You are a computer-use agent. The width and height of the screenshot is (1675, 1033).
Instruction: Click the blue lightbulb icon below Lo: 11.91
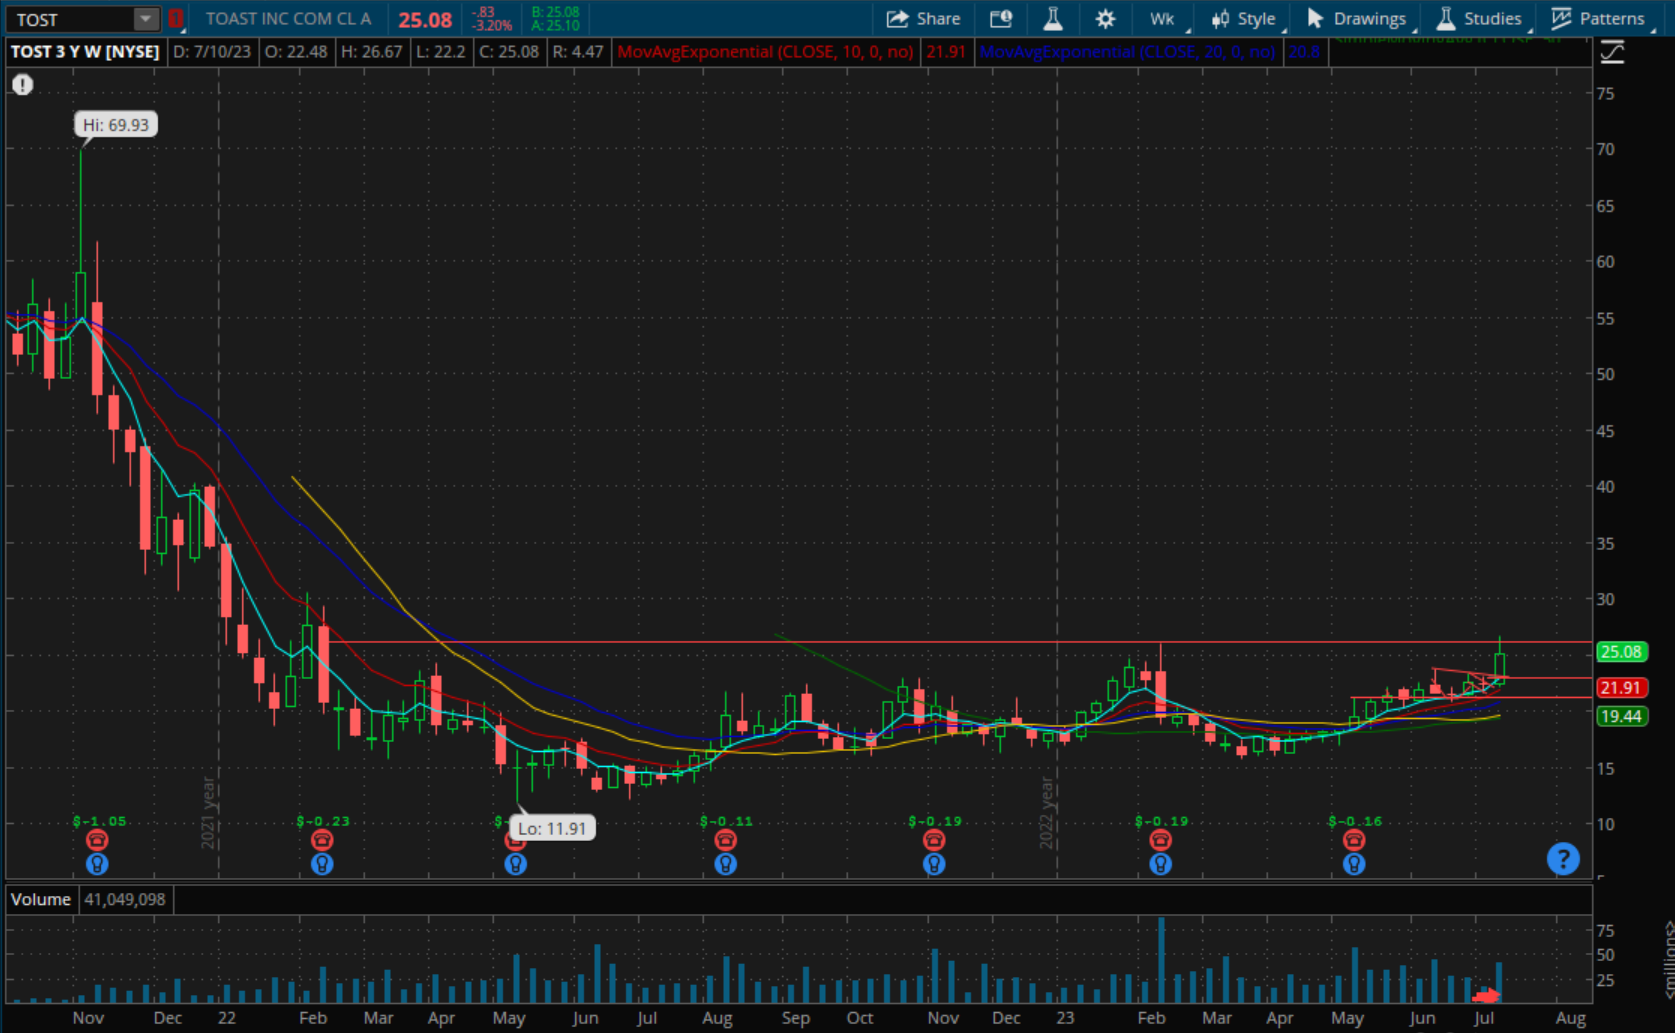click(x=516, y=864)
